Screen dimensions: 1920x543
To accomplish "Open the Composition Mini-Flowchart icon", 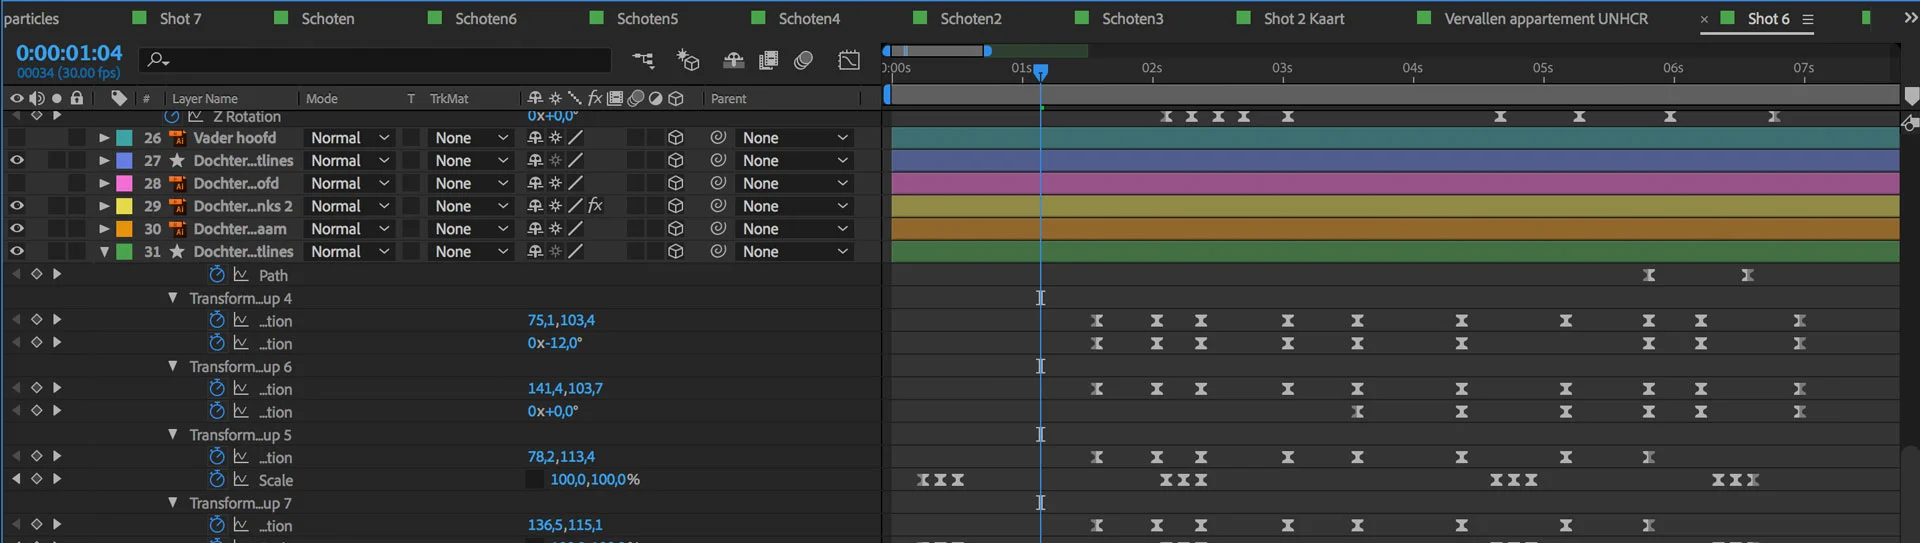I will (x=643, y=61).
